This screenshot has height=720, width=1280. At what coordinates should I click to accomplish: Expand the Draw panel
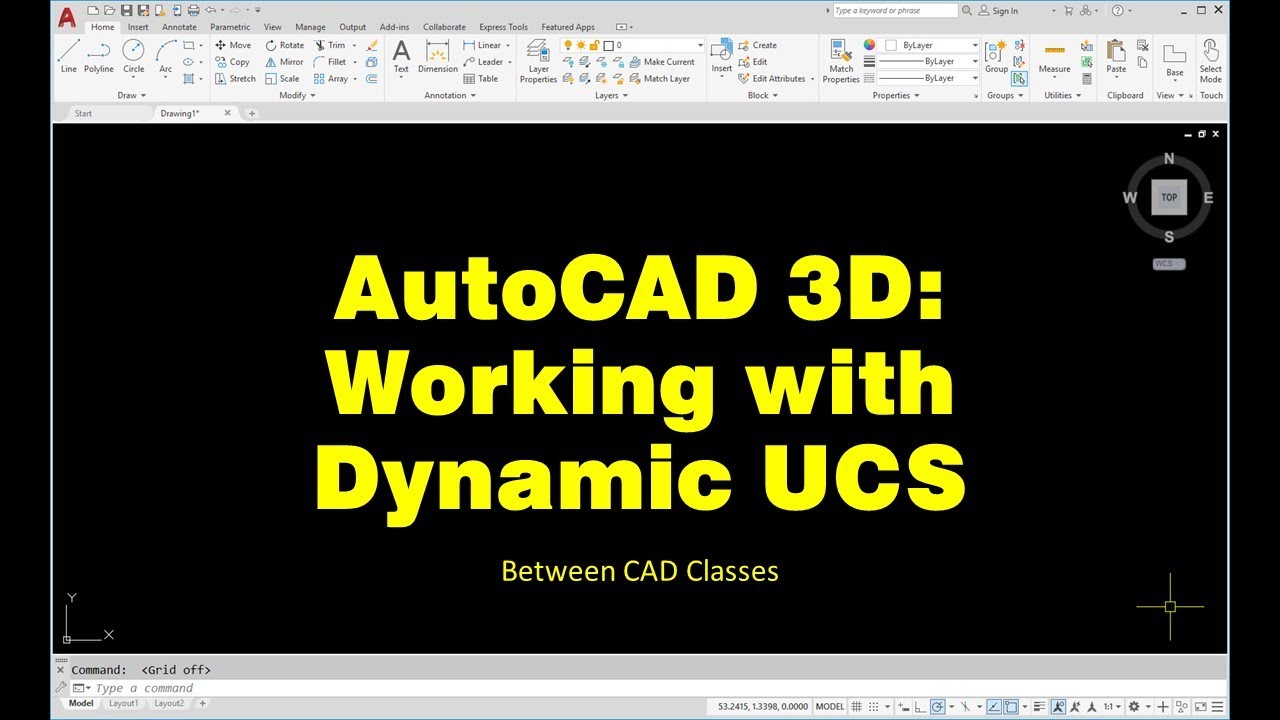[x=131, y=96]
